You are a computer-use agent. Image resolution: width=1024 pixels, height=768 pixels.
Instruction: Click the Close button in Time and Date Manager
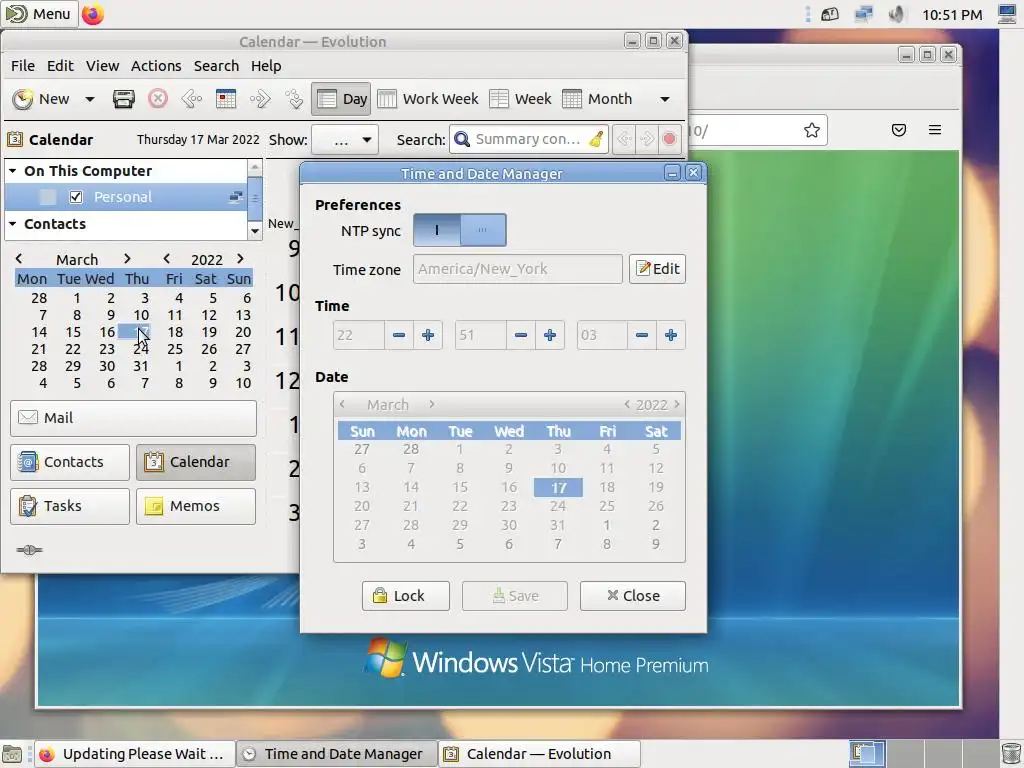(x=633, y=596)
